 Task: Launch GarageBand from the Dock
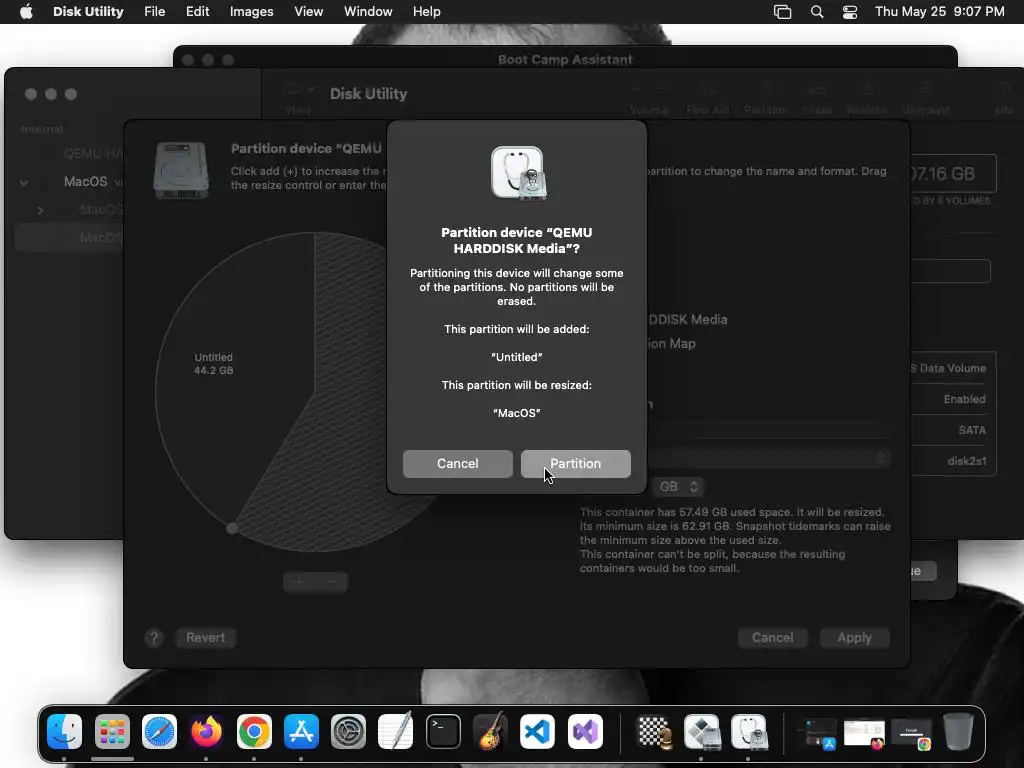(490, 731)
